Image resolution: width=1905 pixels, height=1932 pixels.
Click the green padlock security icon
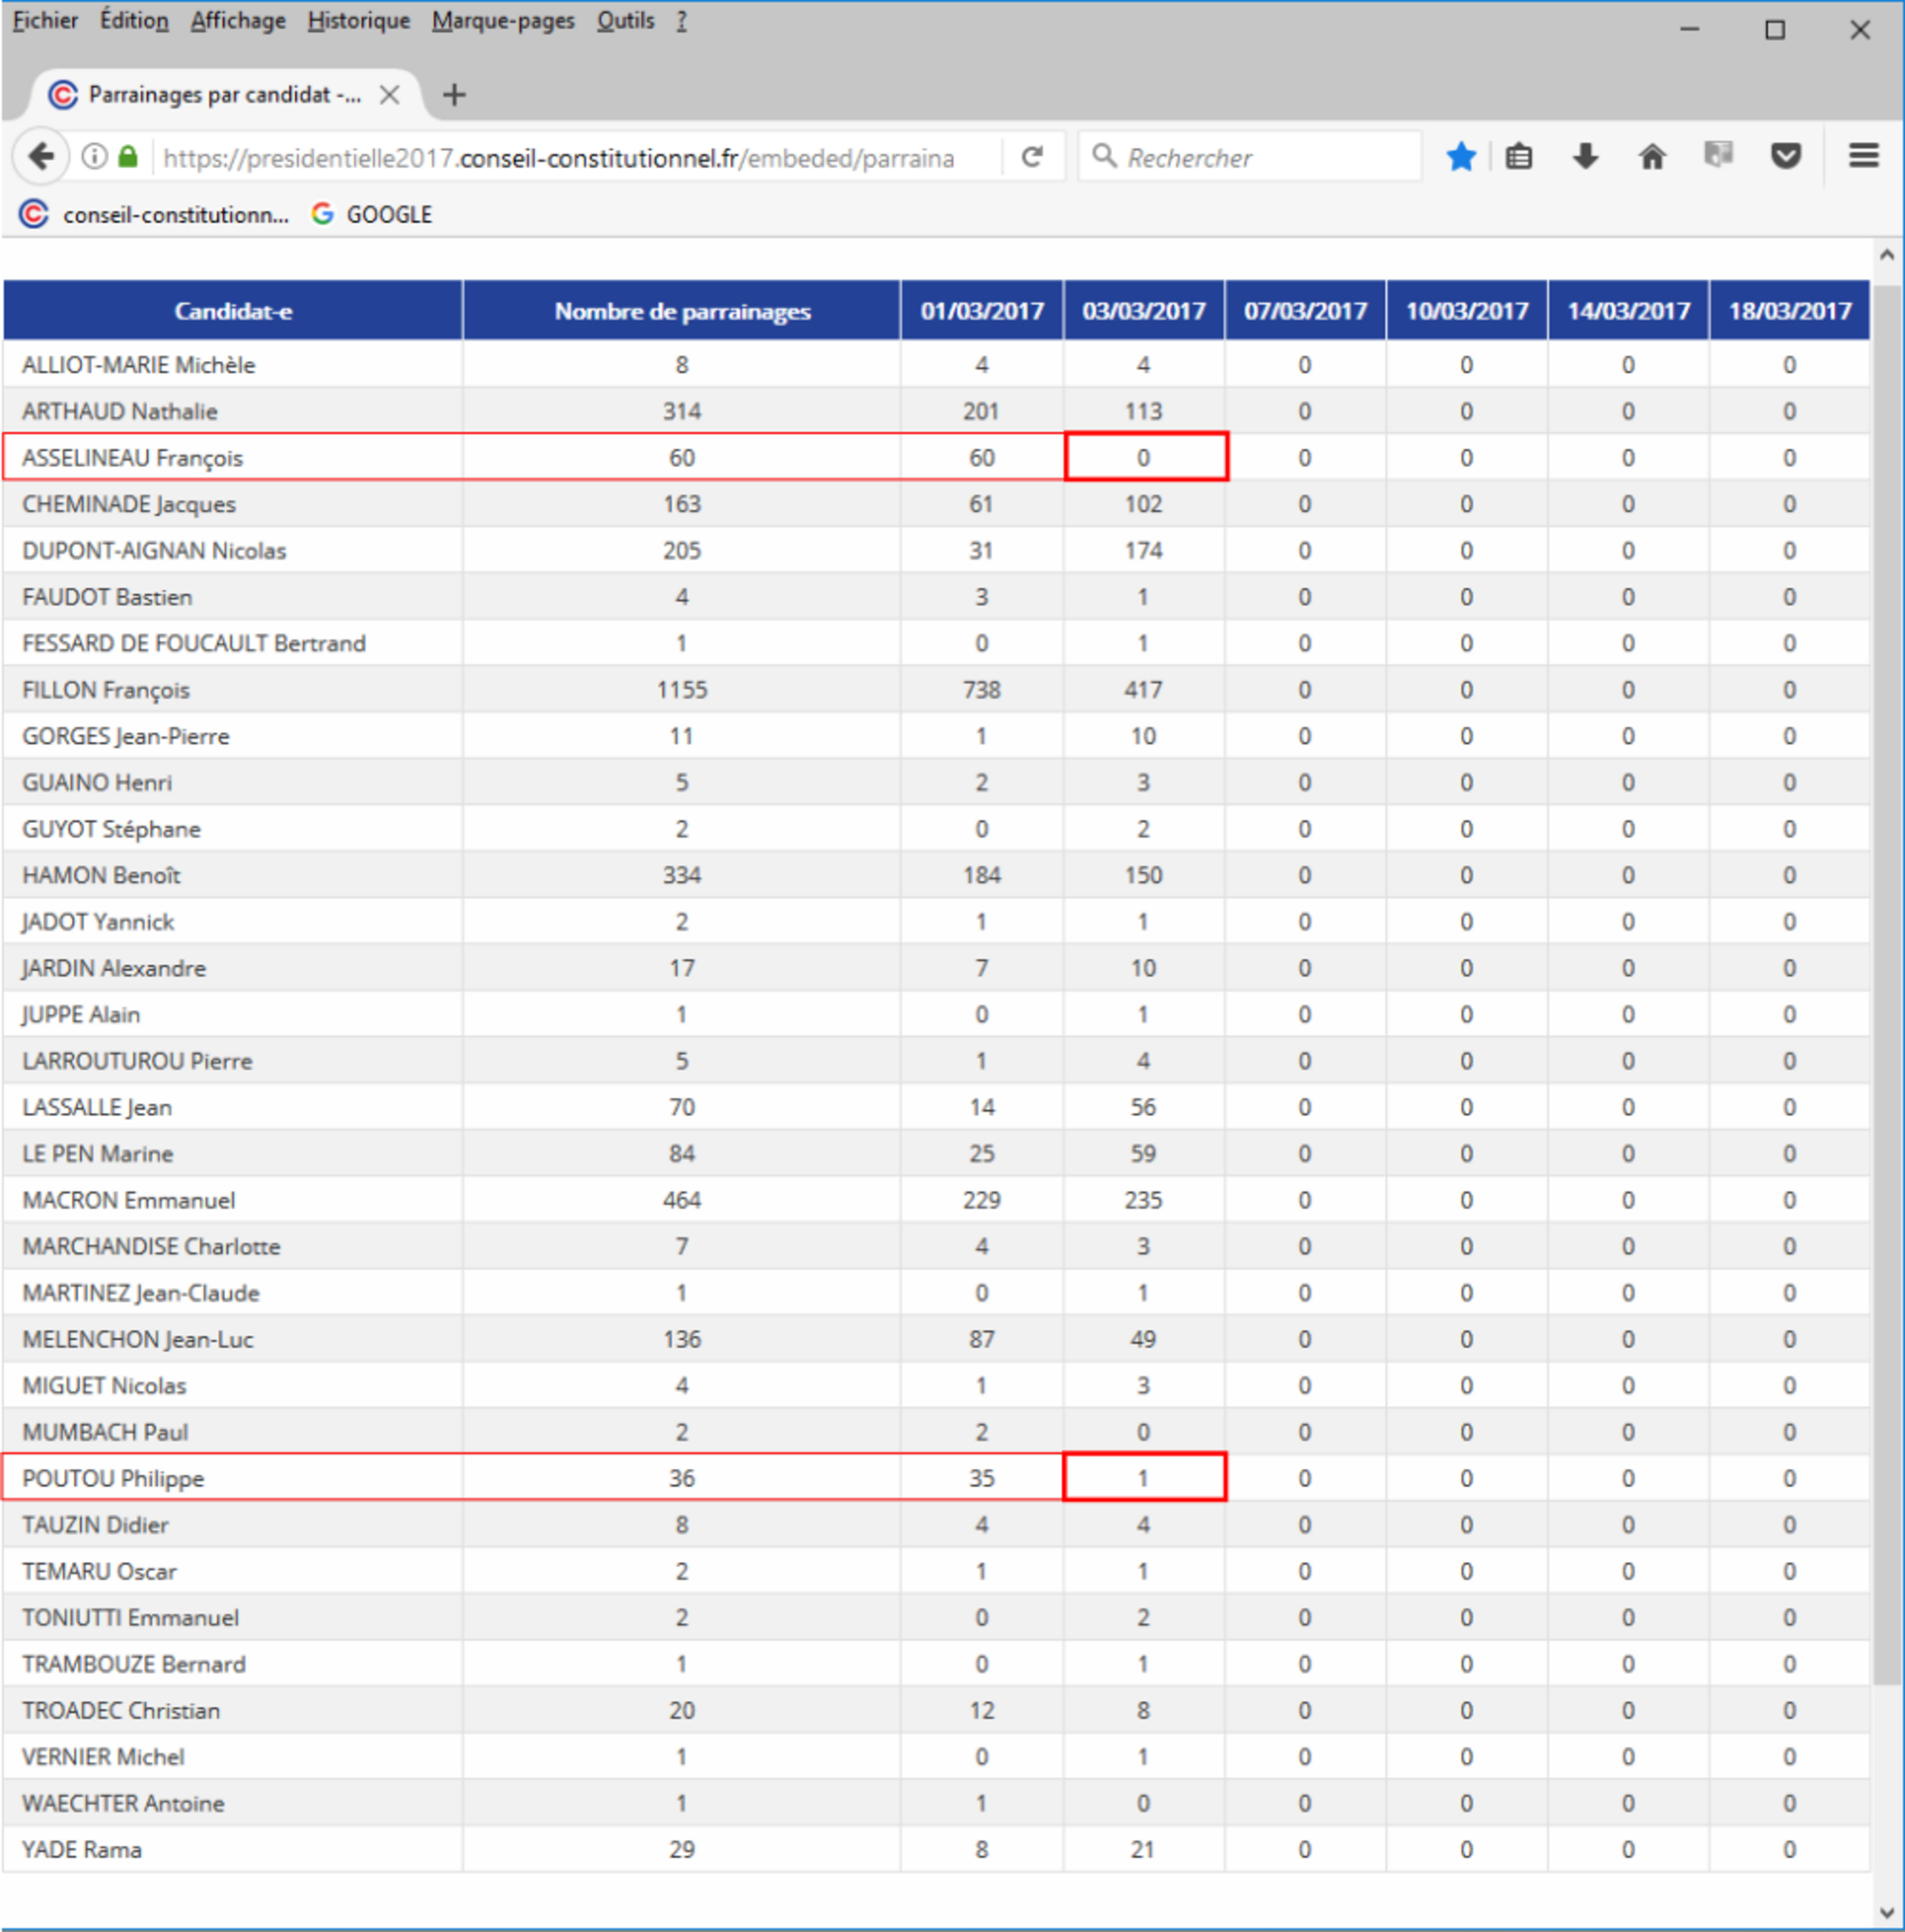click(127, 157)
